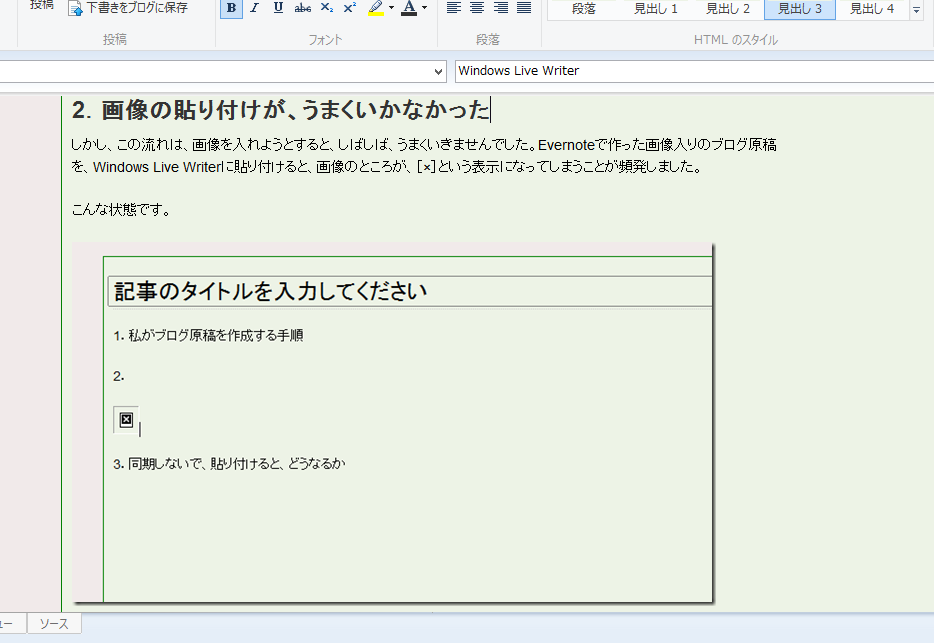Apply font color
The width and height of the screenshot is (934, 643).
[409, 8]
